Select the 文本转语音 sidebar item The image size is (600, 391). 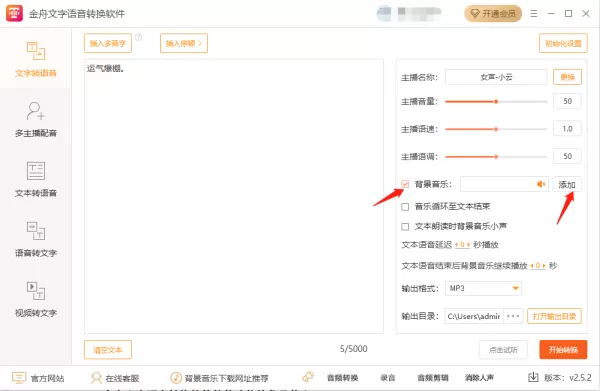(36, 179)
